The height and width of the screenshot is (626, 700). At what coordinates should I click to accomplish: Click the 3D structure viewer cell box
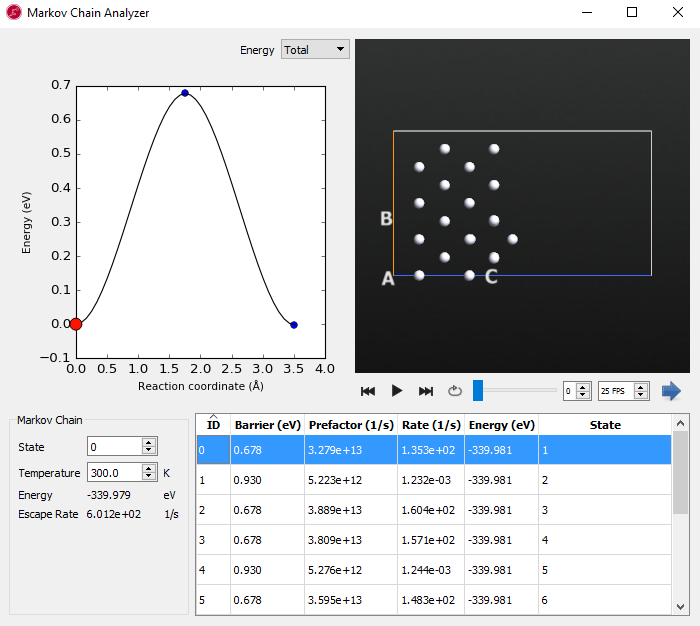point(522,203)
